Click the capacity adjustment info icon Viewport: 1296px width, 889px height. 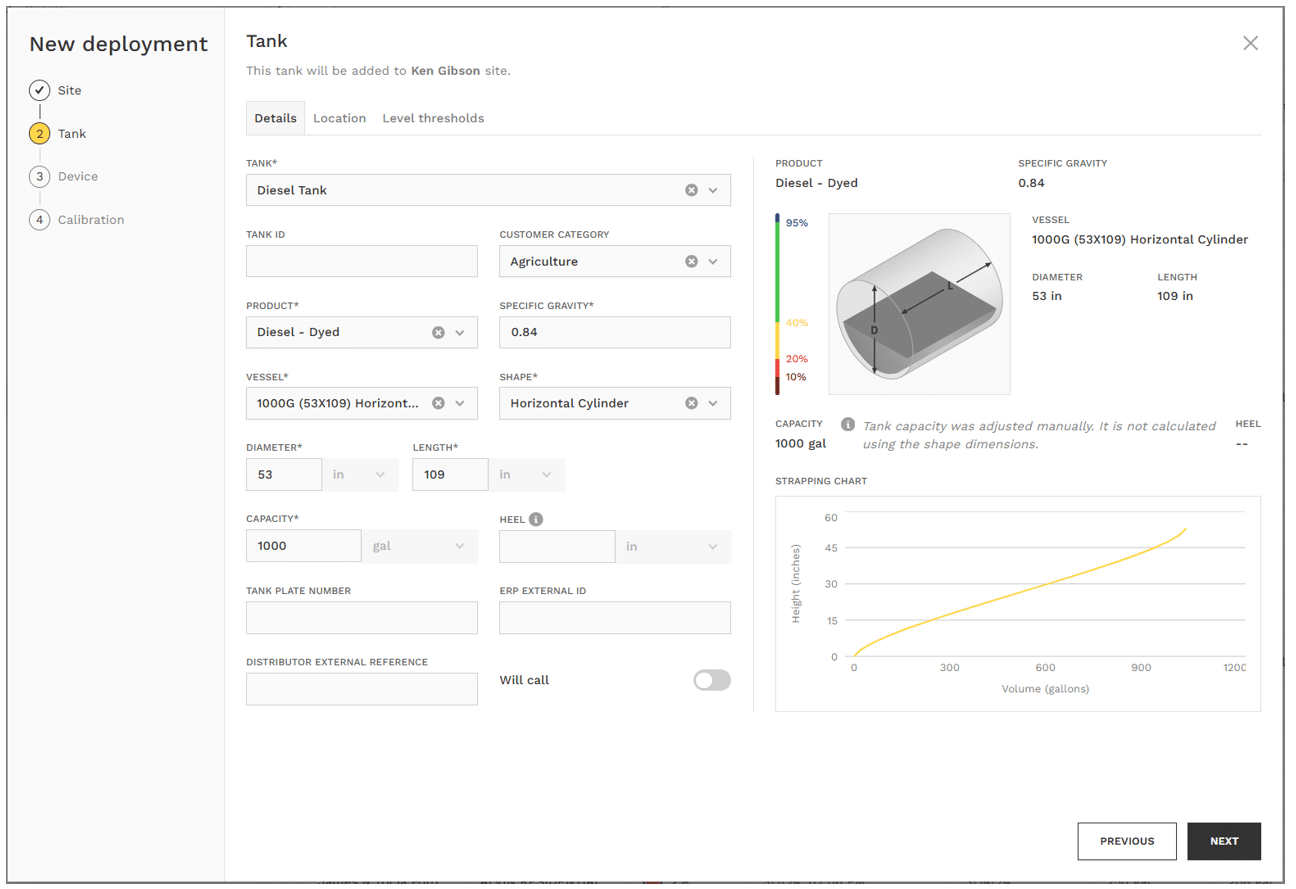point(848,424)
